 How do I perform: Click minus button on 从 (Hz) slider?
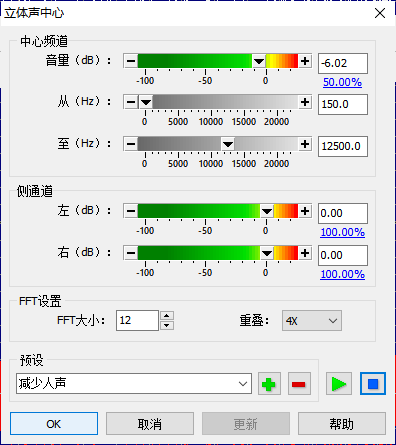(x=131, y=102)
